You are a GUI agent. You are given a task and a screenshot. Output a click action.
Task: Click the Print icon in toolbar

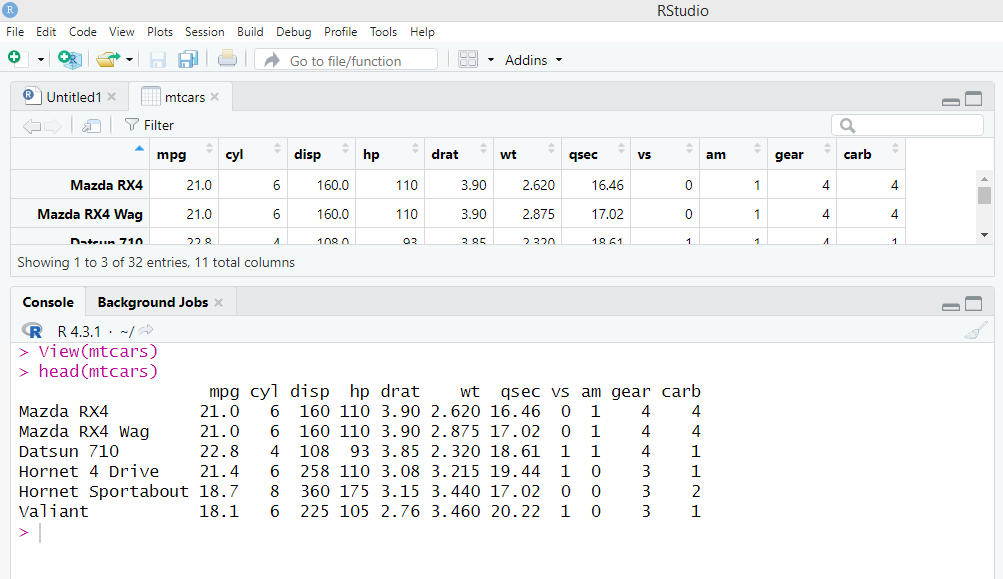pos(227,60)
